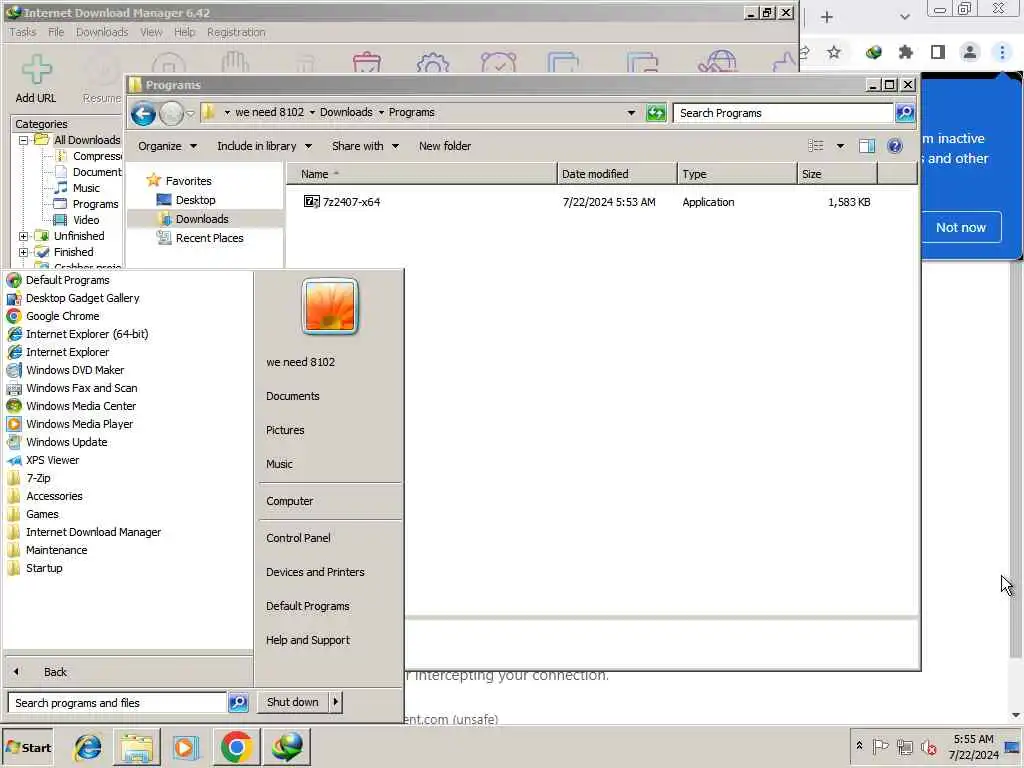
Task: Click the Chrome new tab plus button
Action: (827, 17)
